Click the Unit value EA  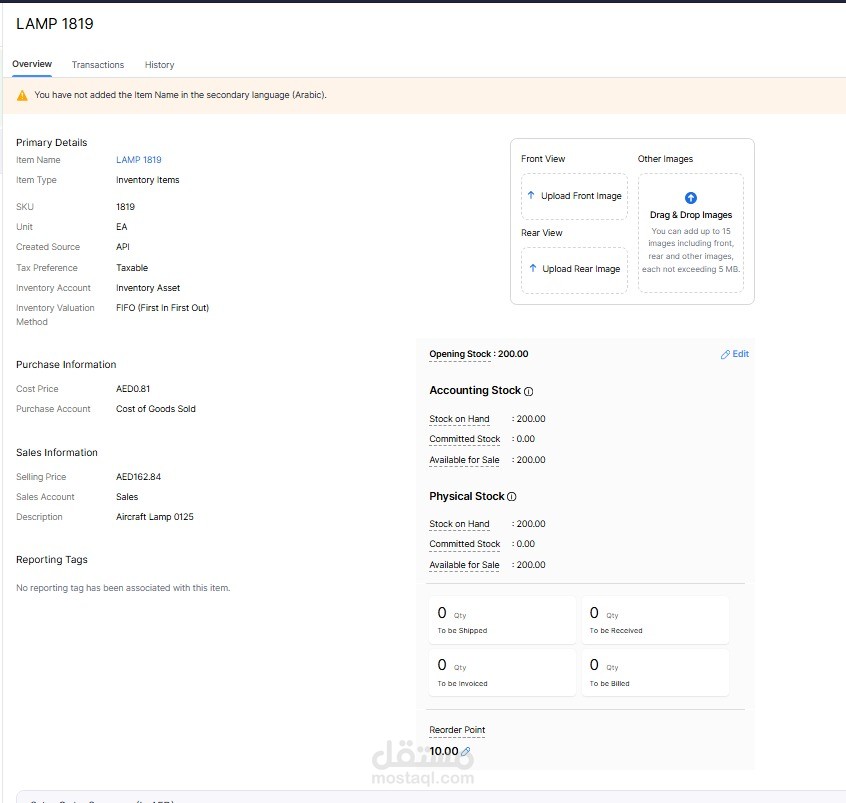(121, 227)
